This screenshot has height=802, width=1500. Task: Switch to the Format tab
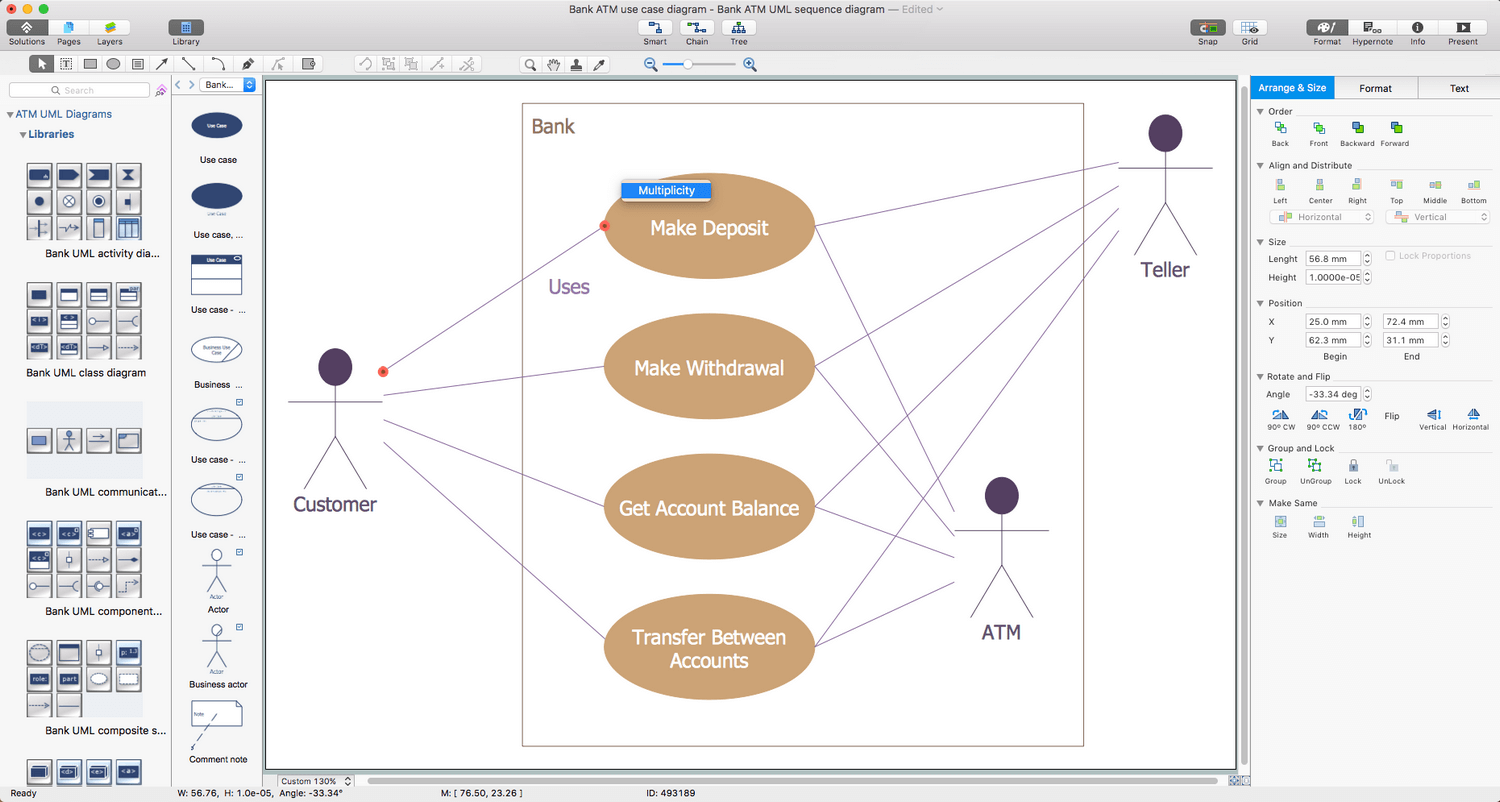click(1376, 88)
